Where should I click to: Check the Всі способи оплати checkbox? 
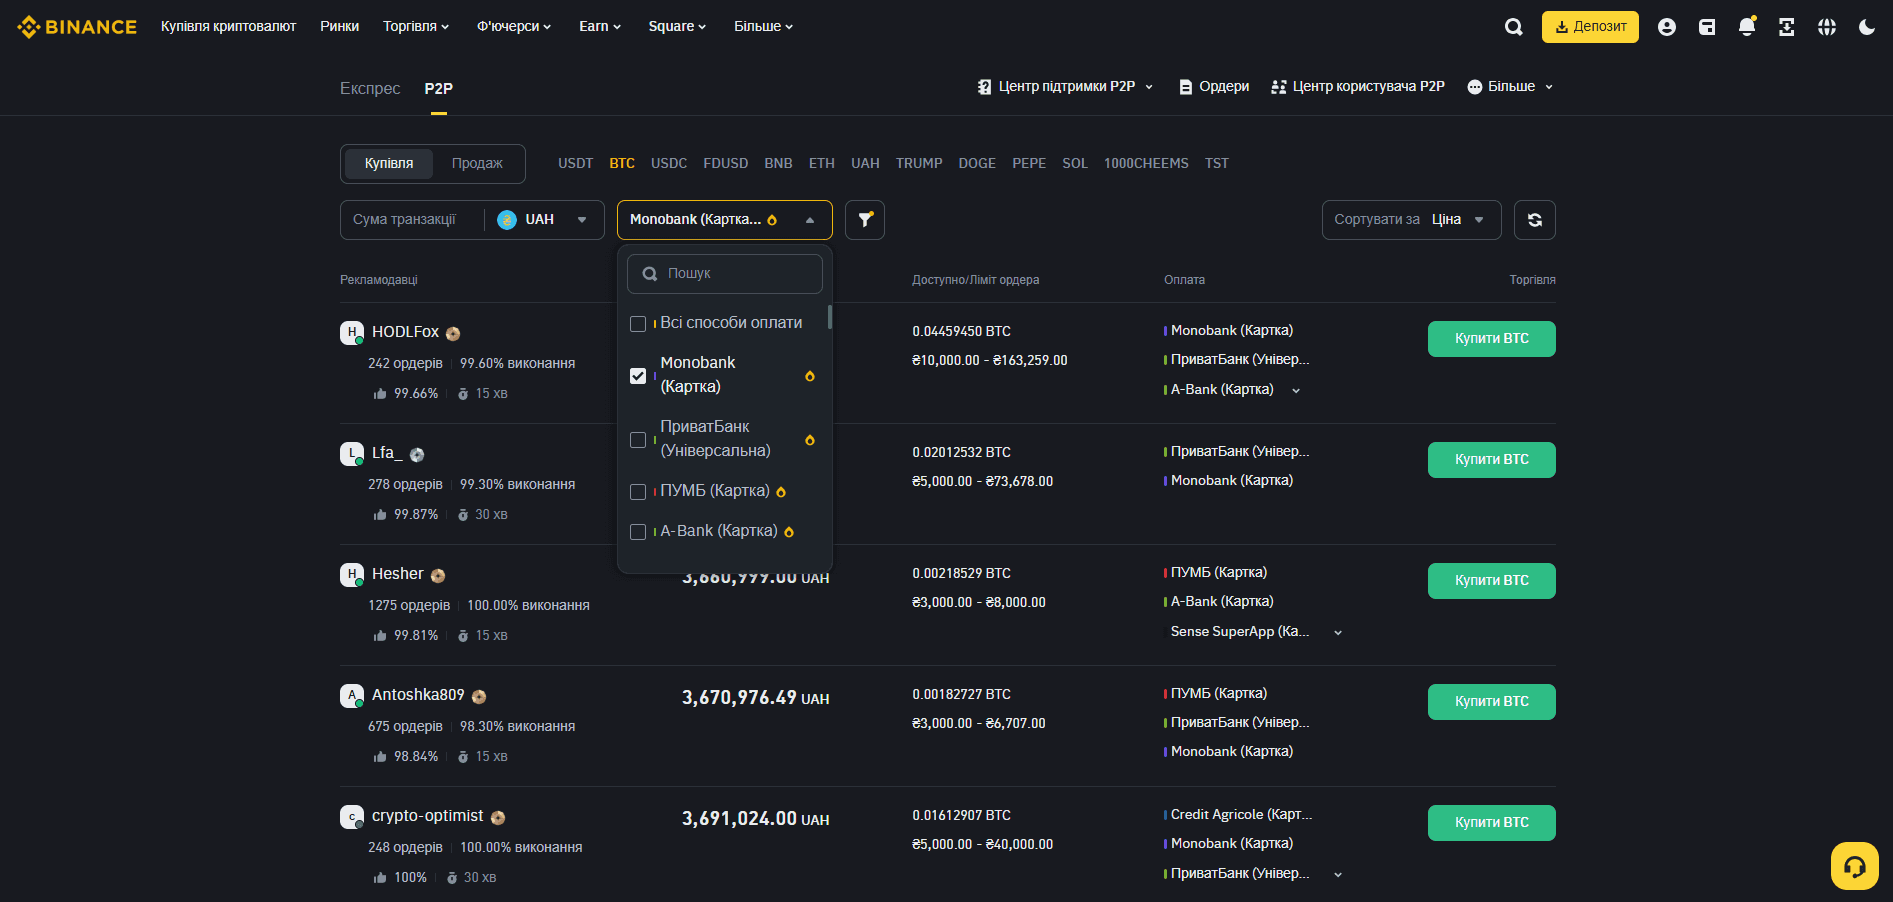coord(638,324)
